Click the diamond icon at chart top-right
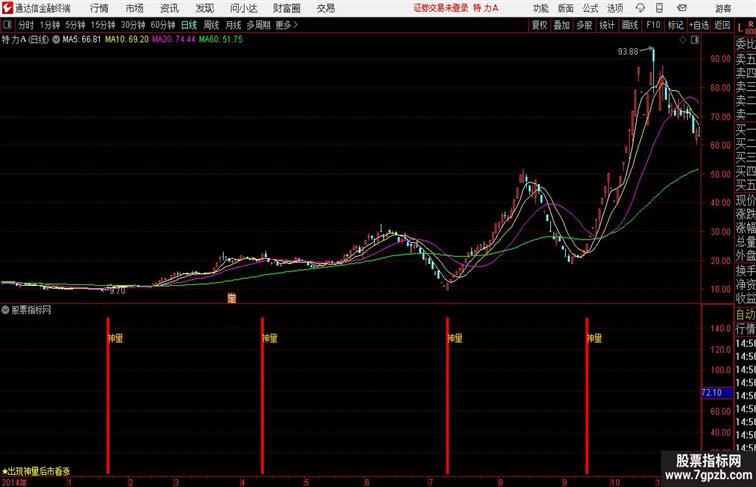This screenshot has width=756, height=487. [683, 40]
